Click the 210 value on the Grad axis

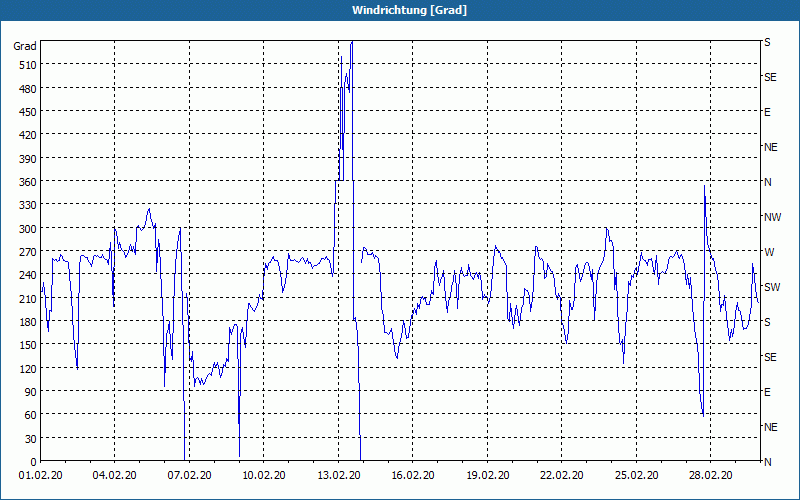tap(28, 298)
